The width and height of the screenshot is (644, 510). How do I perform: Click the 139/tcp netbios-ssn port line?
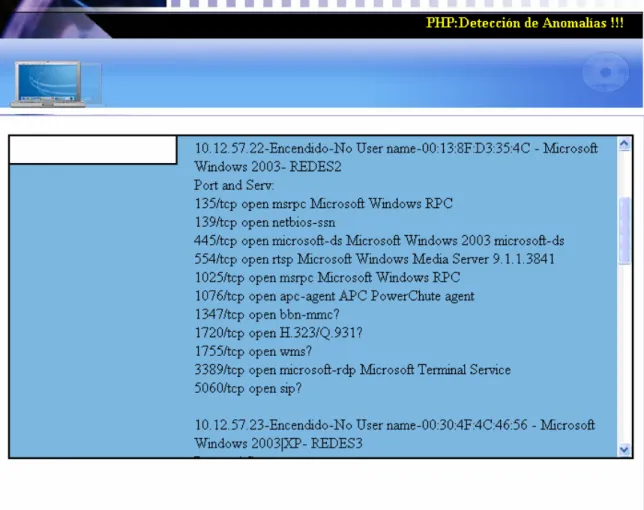pyautogui.click(x=264, y=222)
